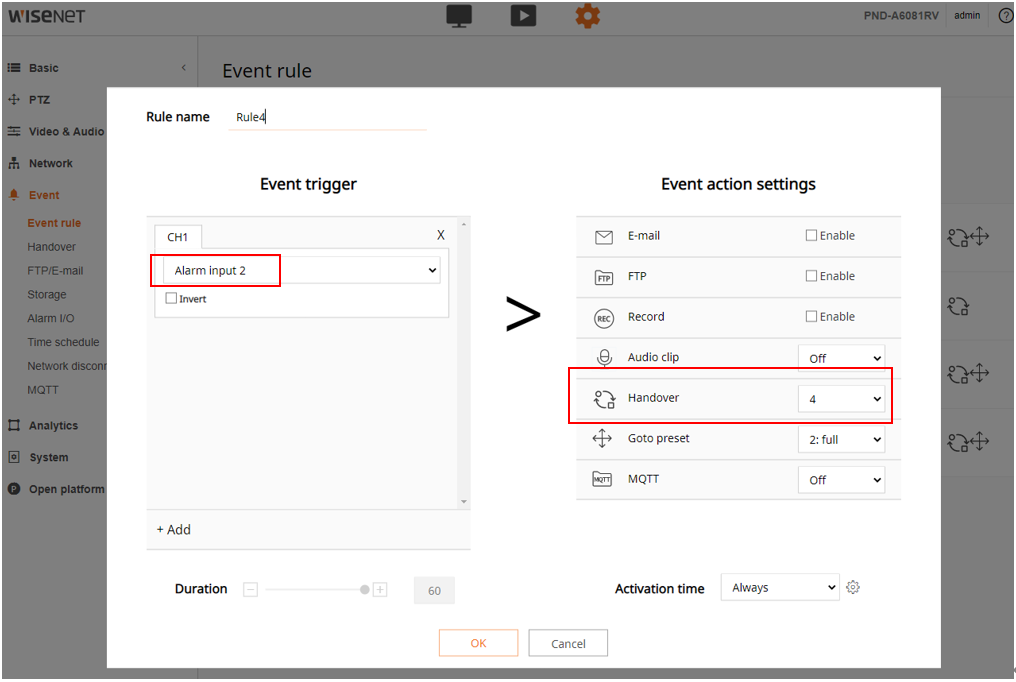Enable the Record action checkbox
1016x682 pixels.
(812, 317)
